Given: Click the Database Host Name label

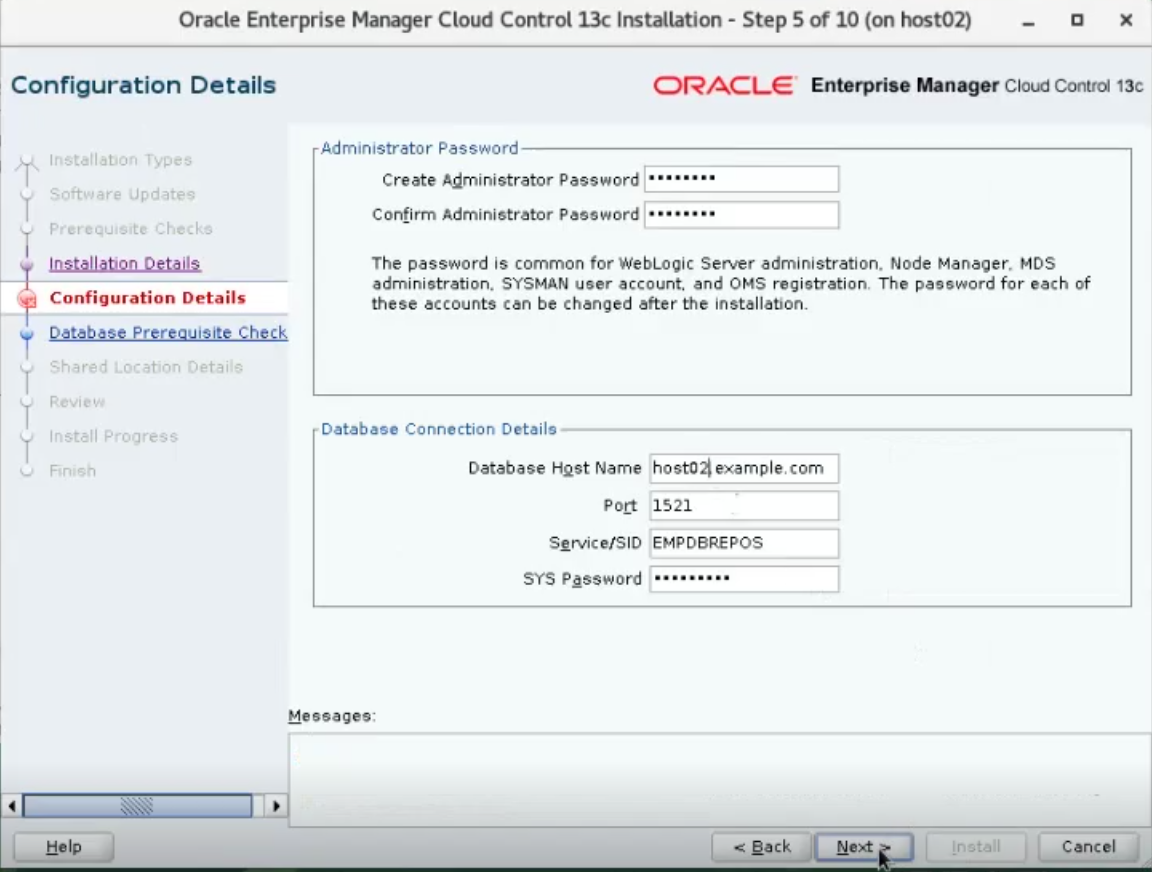Looking at the screenshot, I should (555, 468).
